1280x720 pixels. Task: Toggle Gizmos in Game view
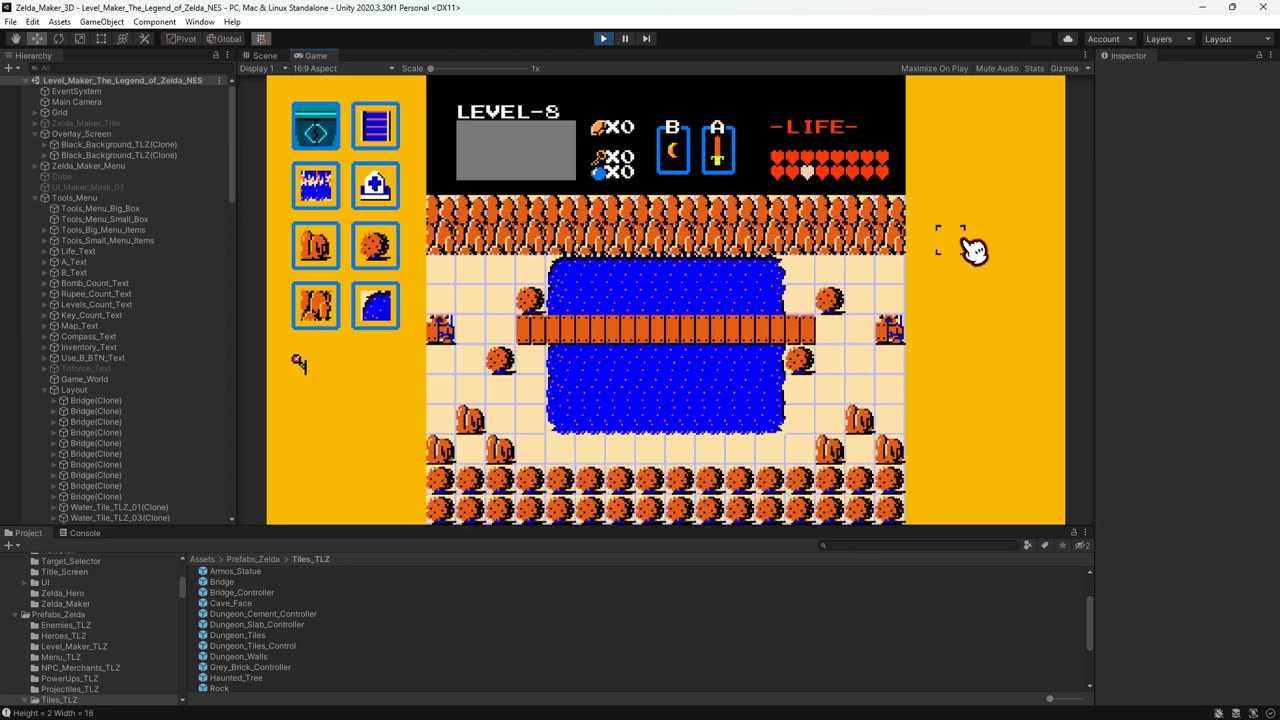coord(1065,68)
